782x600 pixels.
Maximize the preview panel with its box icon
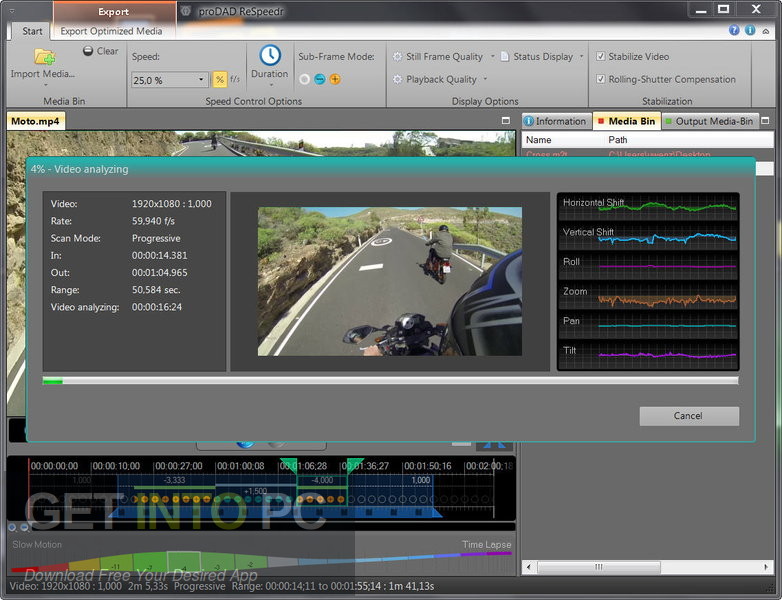point(506,121)
